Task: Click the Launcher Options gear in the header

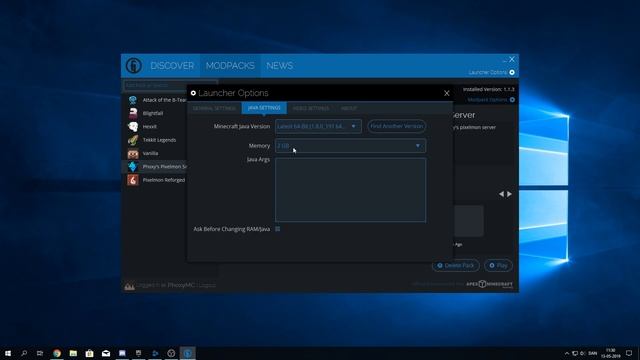Action: coord(512,73)
